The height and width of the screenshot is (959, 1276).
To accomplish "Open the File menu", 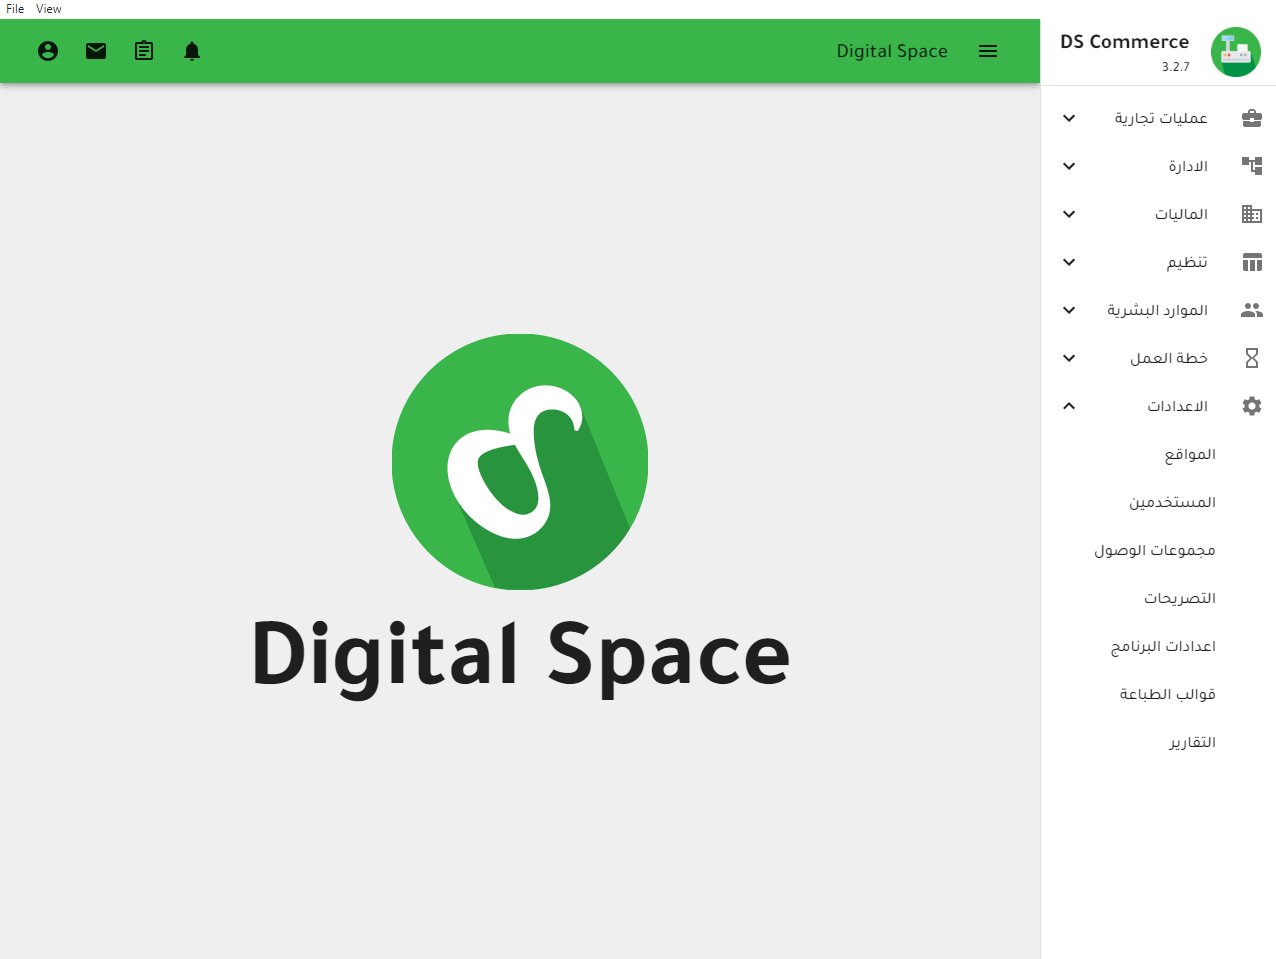I will [x=15, y=9].
